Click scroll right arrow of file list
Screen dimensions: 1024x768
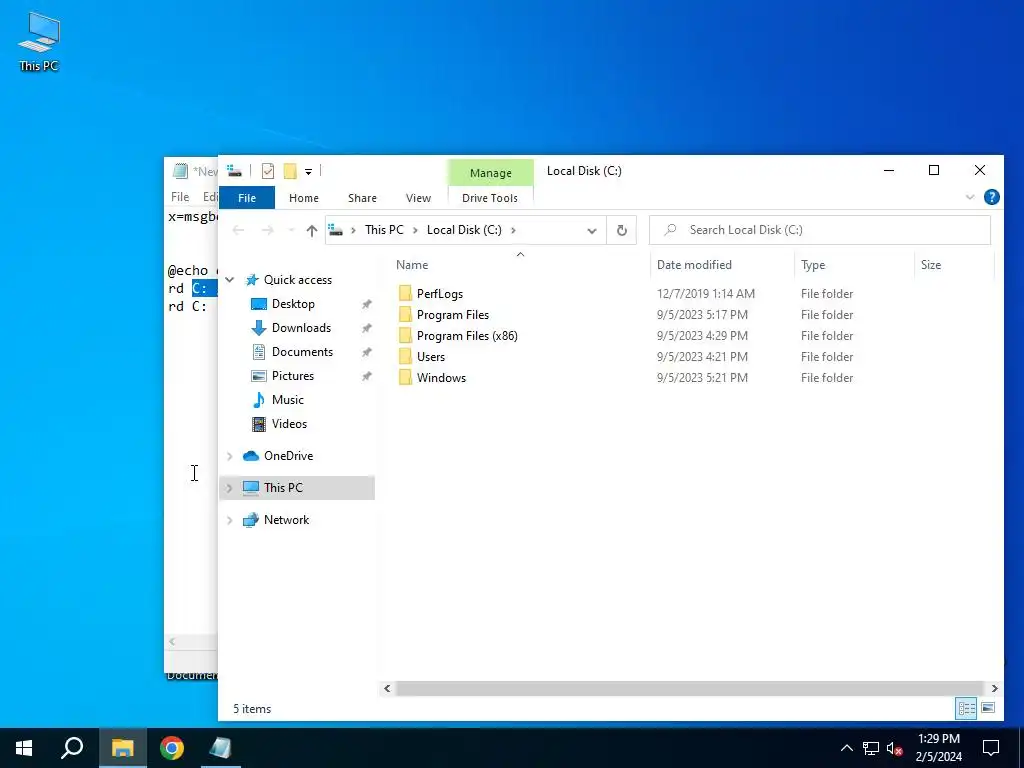(x=994, y=688)
